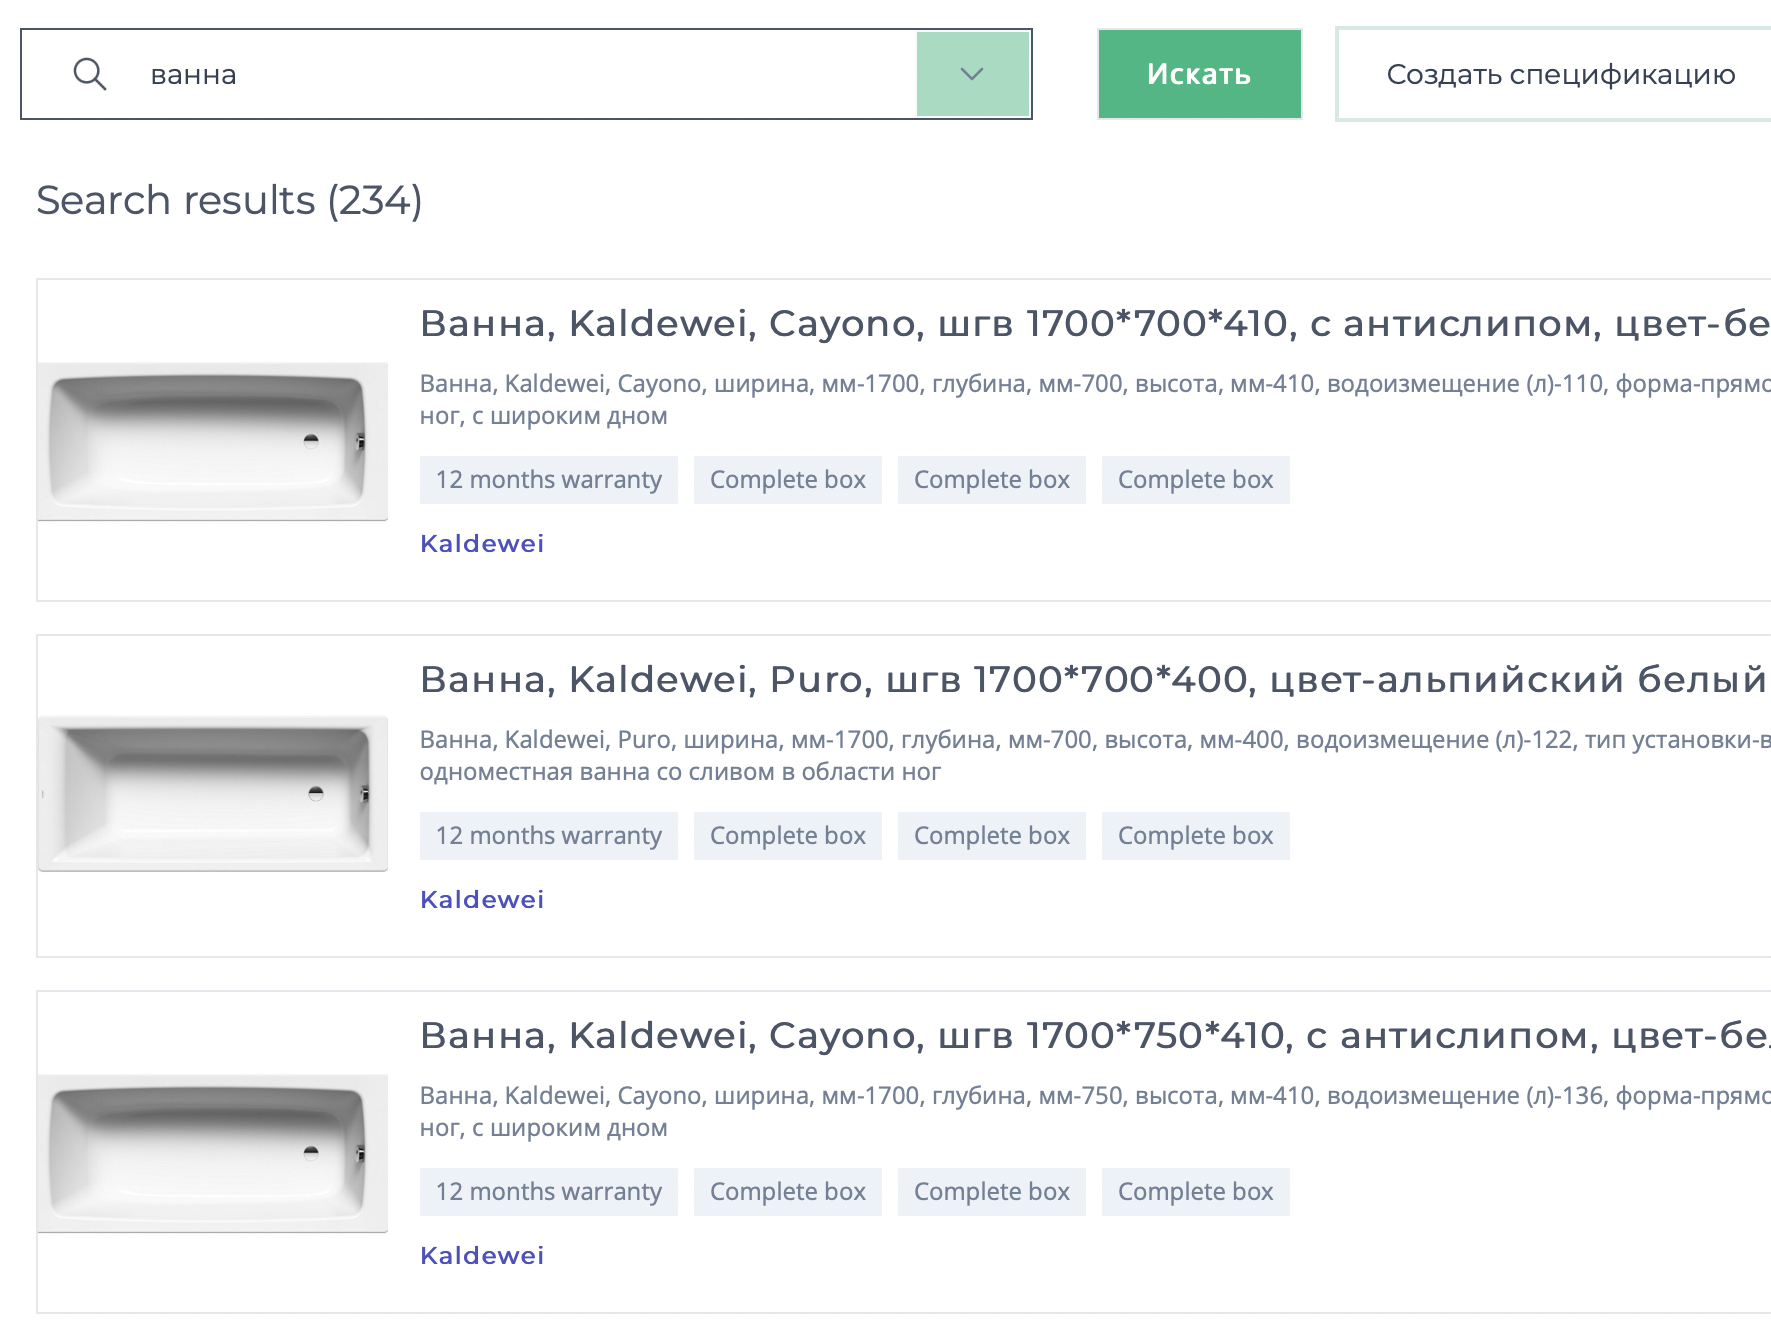Click the Puro bathtub thumbnail

tap(213, 795)
